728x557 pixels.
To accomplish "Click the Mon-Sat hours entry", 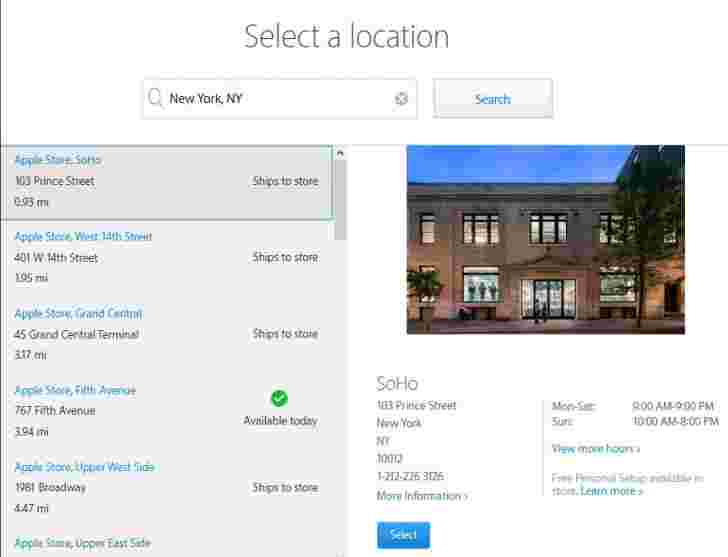I will [634, 406].
